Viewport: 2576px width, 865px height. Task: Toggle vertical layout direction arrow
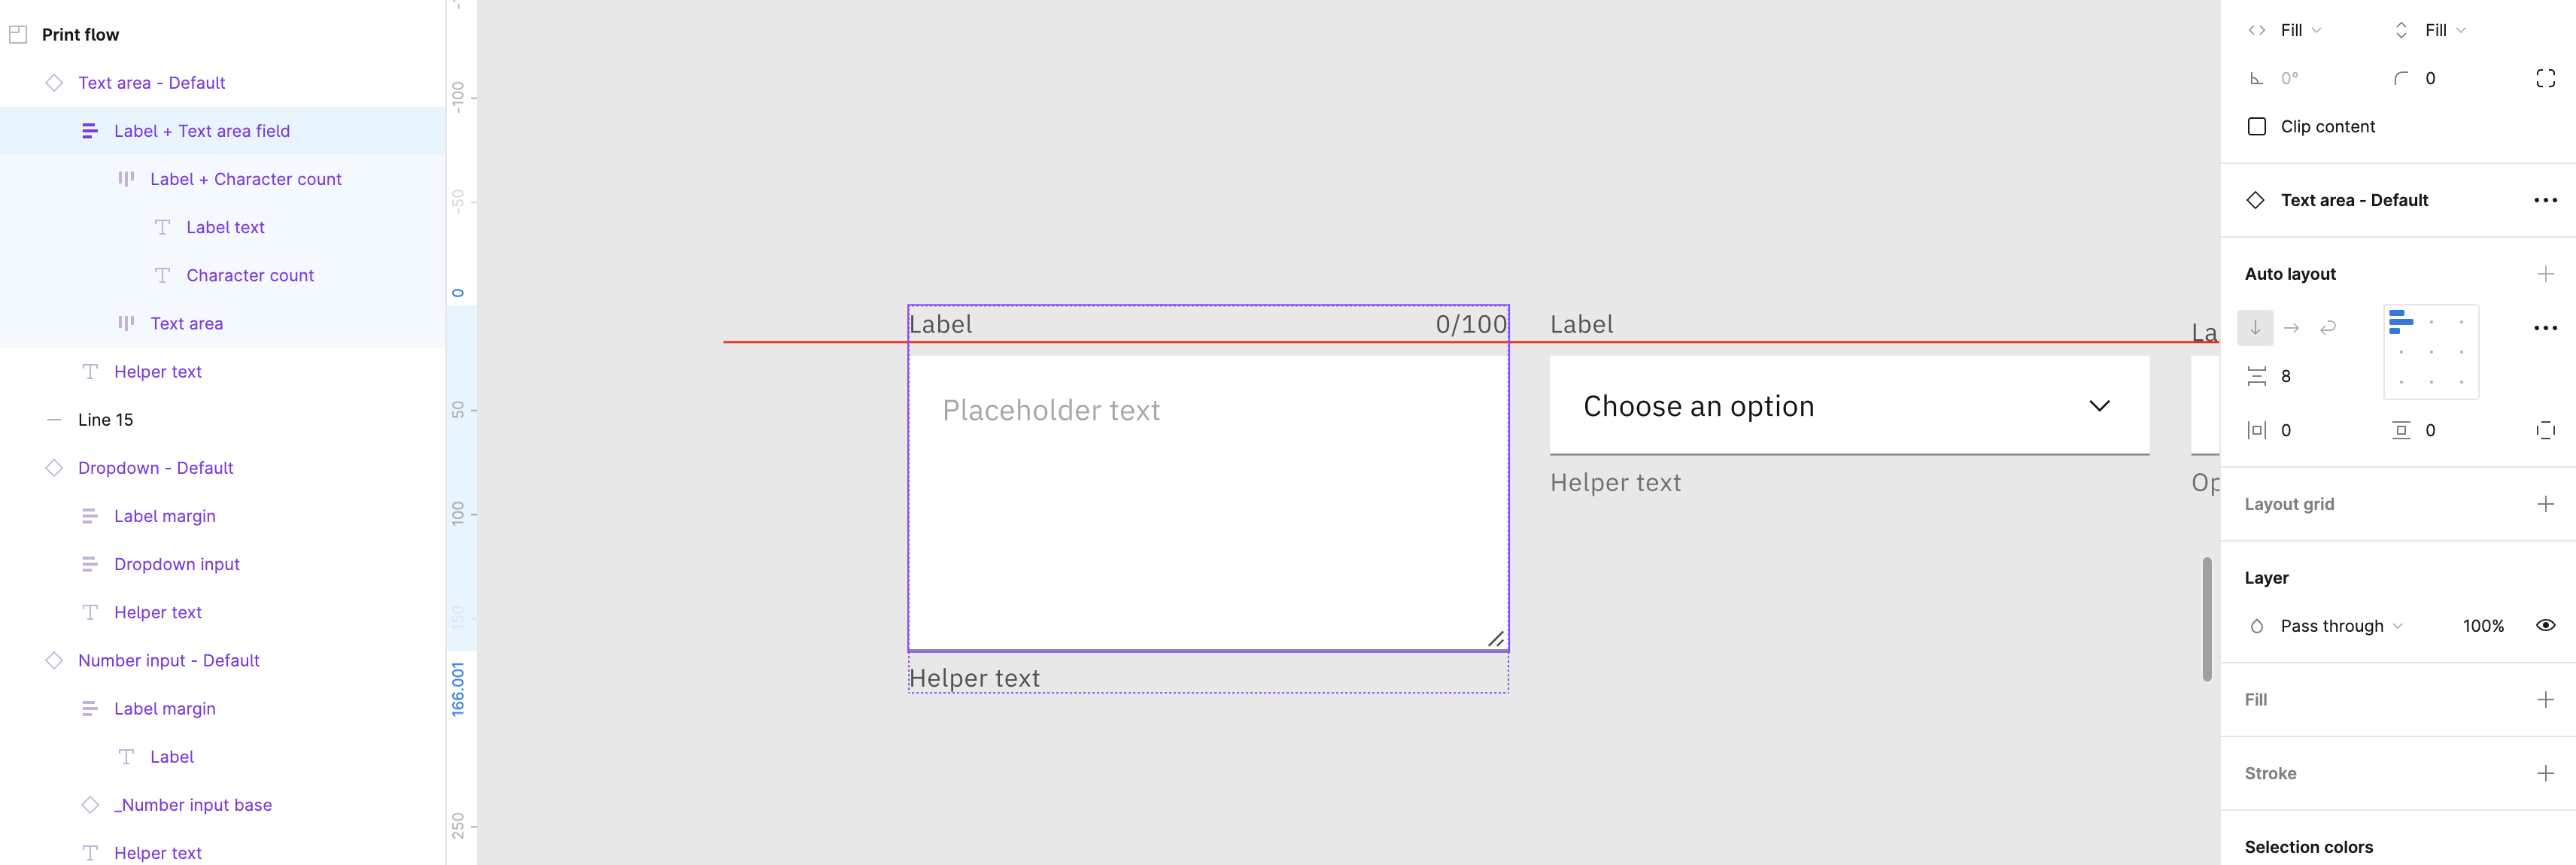pyautogui.click(x=2255, y=327)
